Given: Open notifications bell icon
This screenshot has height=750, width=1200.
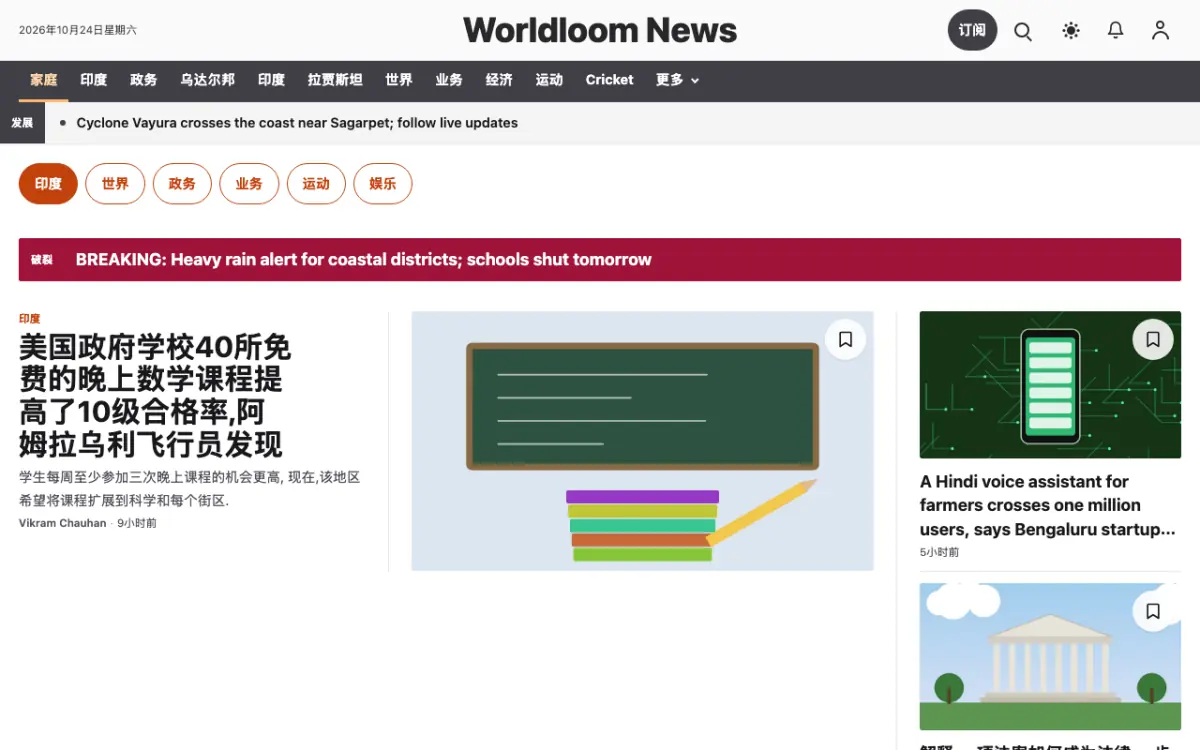Looking at the screenshot, I should tap(1116, 31).
